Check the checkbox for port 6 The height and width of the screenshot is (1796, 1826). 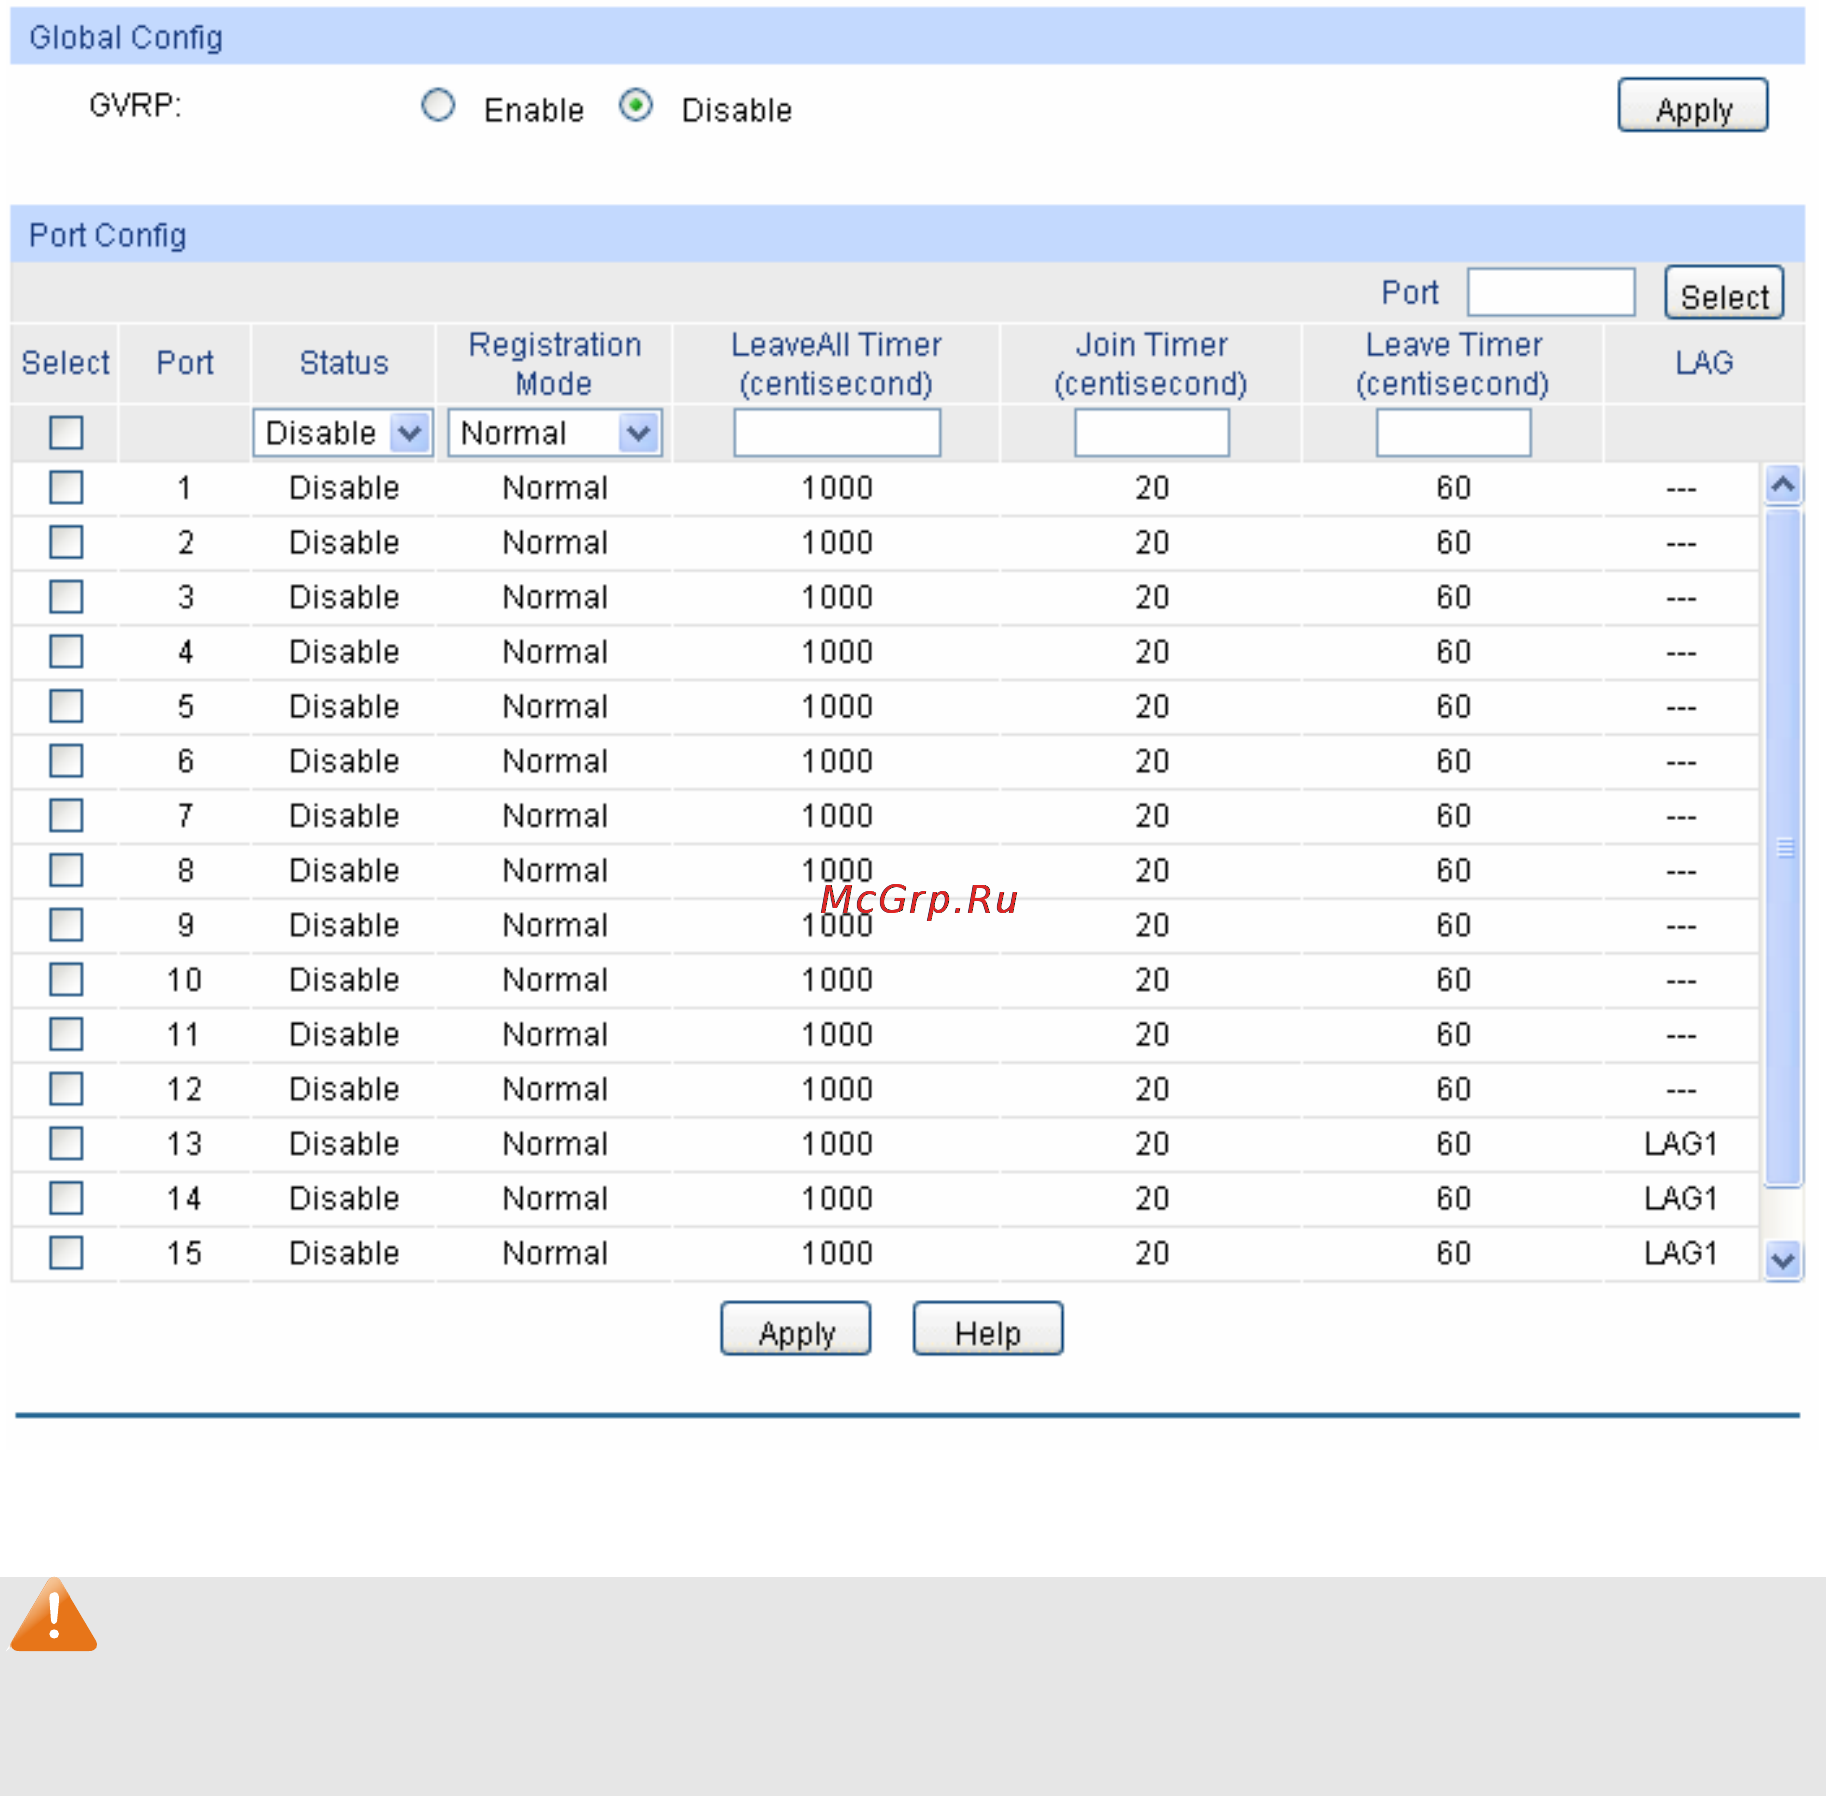[66, 761]
